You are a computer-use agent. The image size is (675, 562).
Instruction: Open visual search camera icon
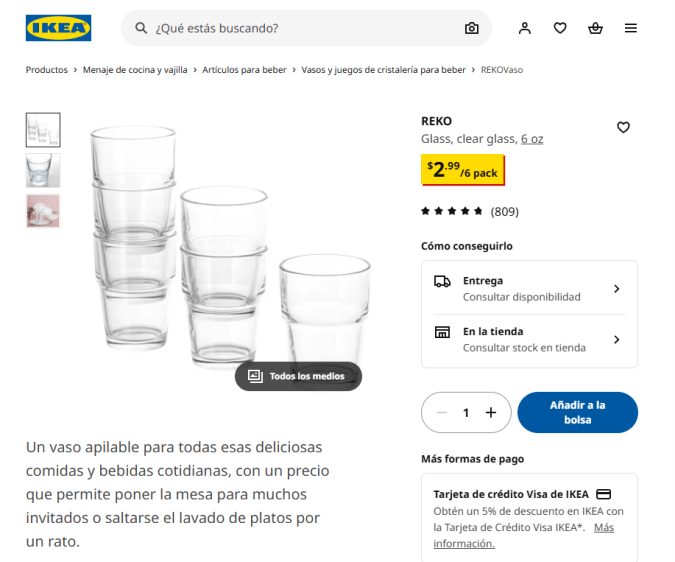[x=472, y=28]
